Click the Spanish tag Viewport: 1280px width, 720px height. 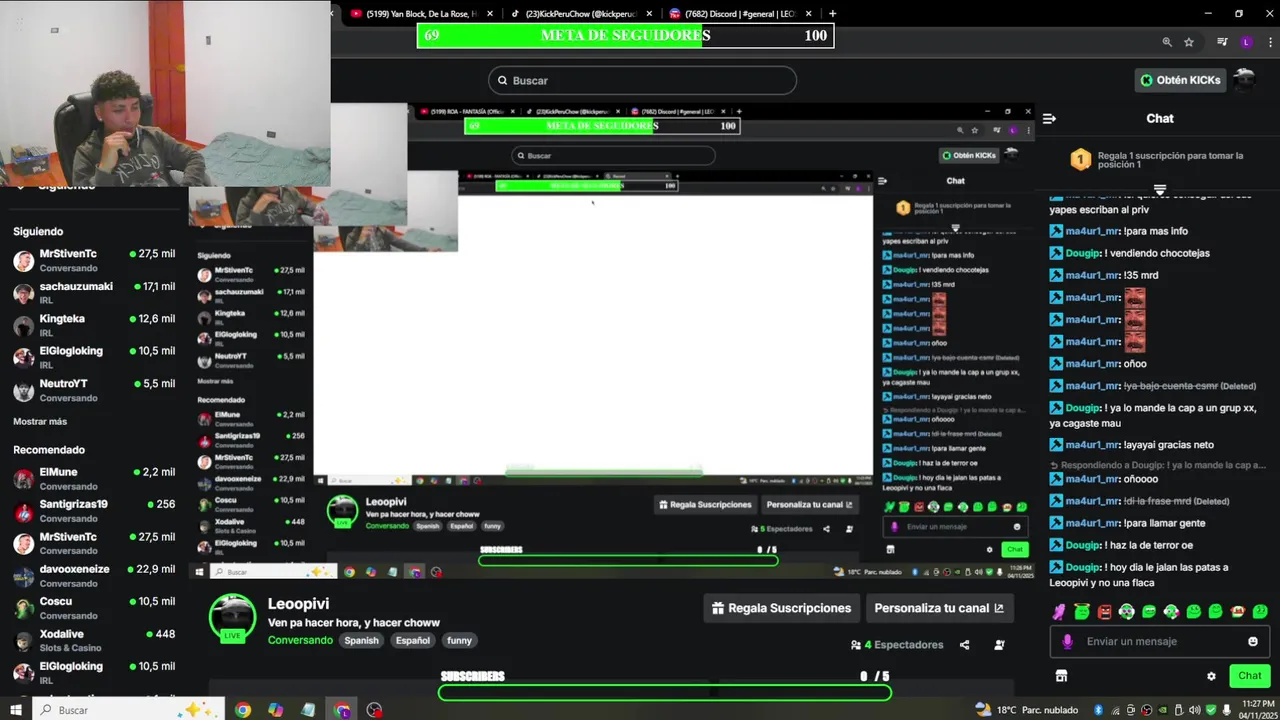coord(362,640)
